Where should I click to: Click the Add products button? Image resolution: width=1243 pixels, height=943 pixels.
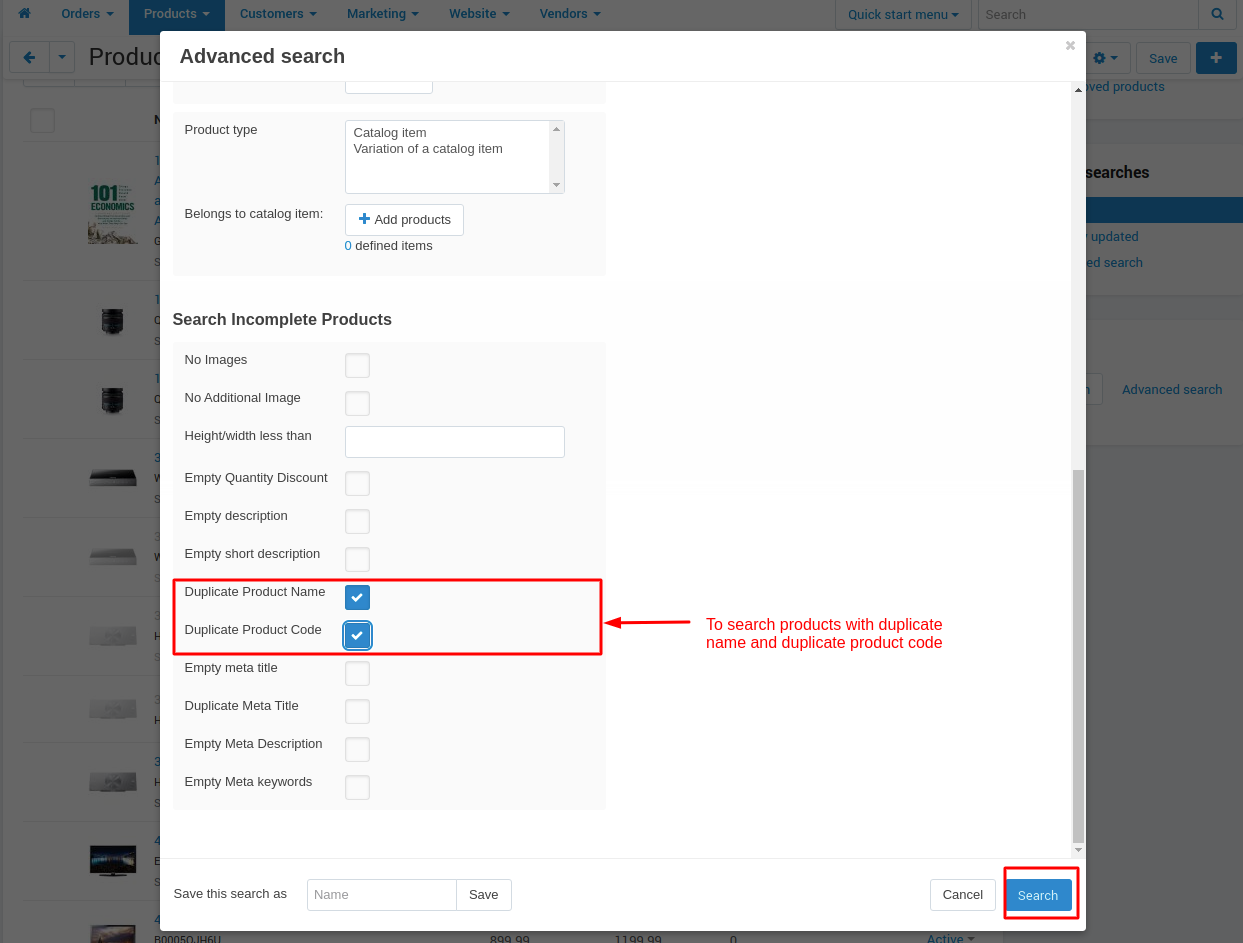click(404, 220)
